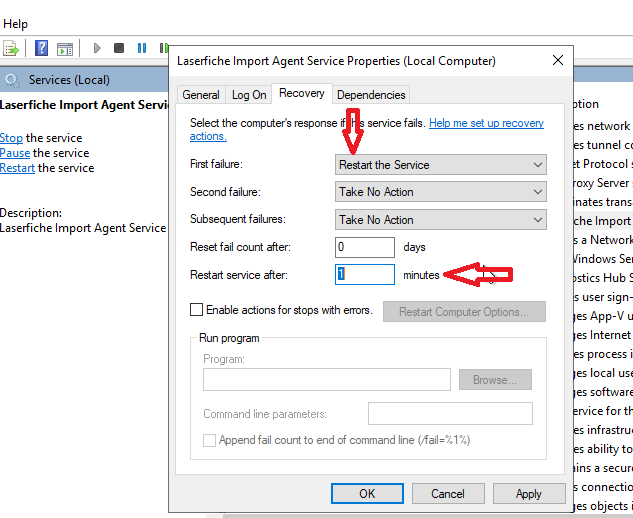Click Restart the service link
Screen dimensions: 633x518
17,168
